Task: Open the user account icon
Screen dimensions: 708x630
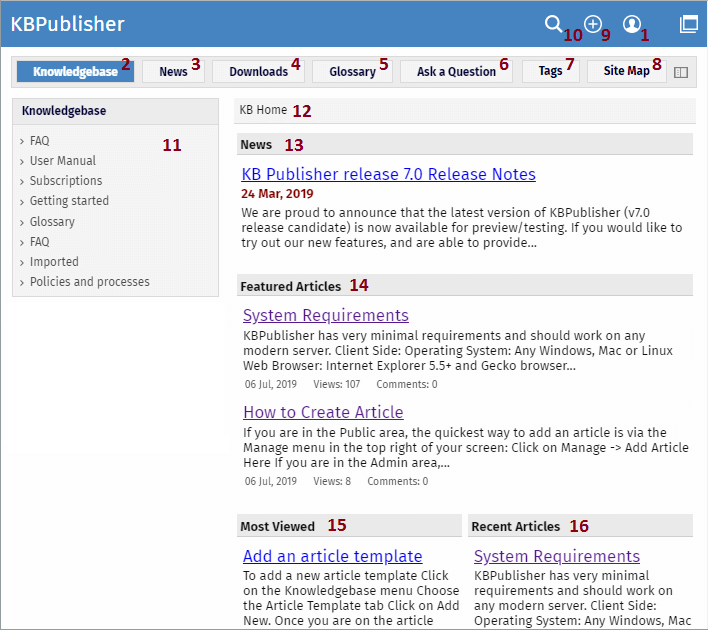Action: click(632, 24)
